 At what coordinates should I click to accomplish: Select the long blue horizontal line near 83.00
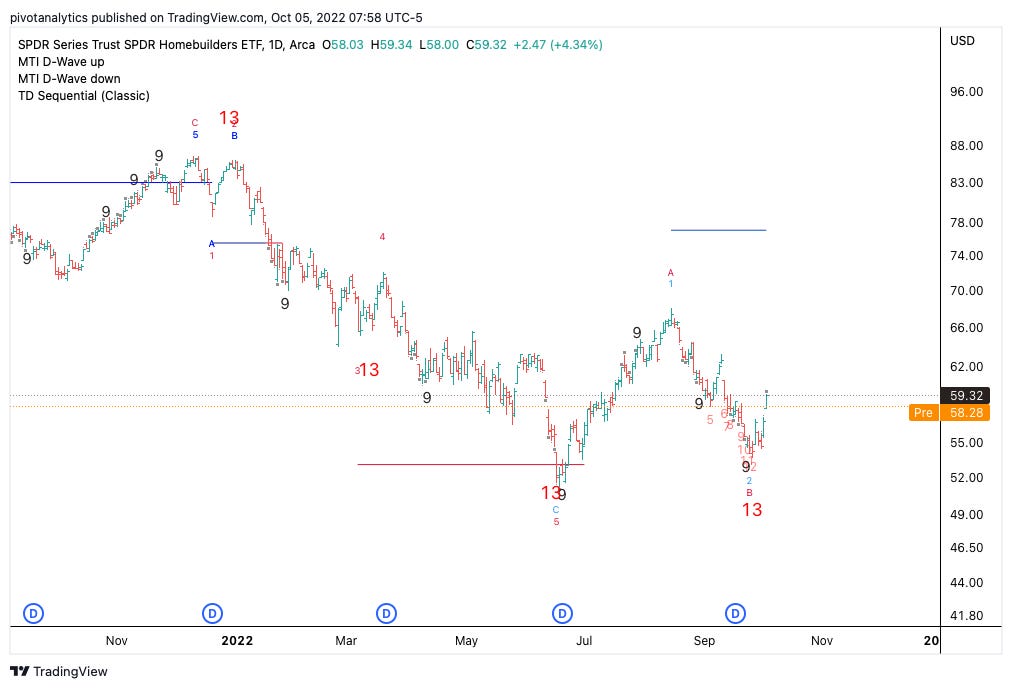(111, 183)
